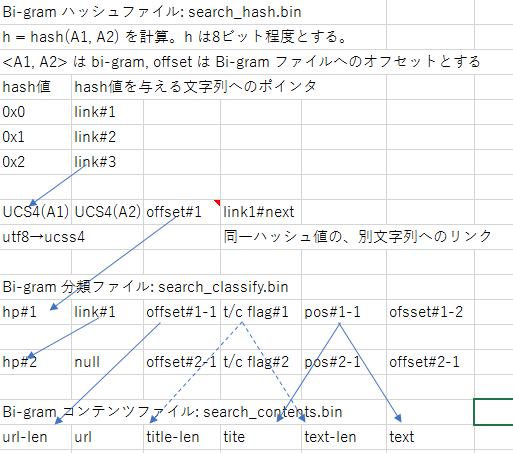Click the link#1 cell beside hp#1

pos(107,312)
